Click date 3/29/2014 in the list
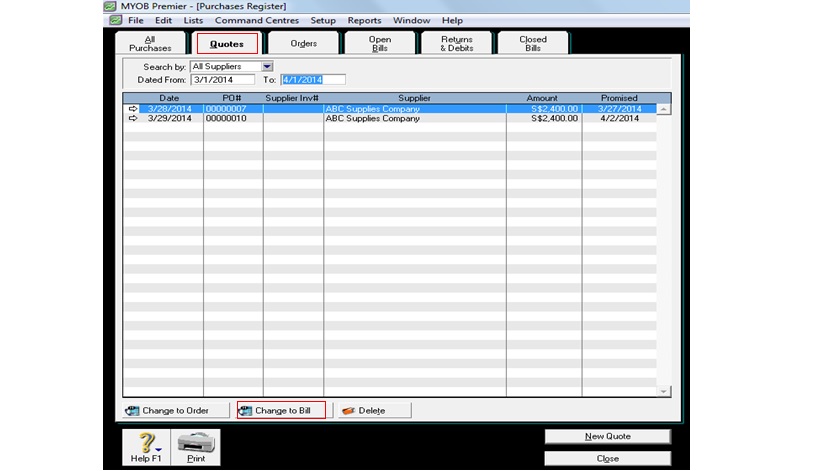 (x=170, y=119)
